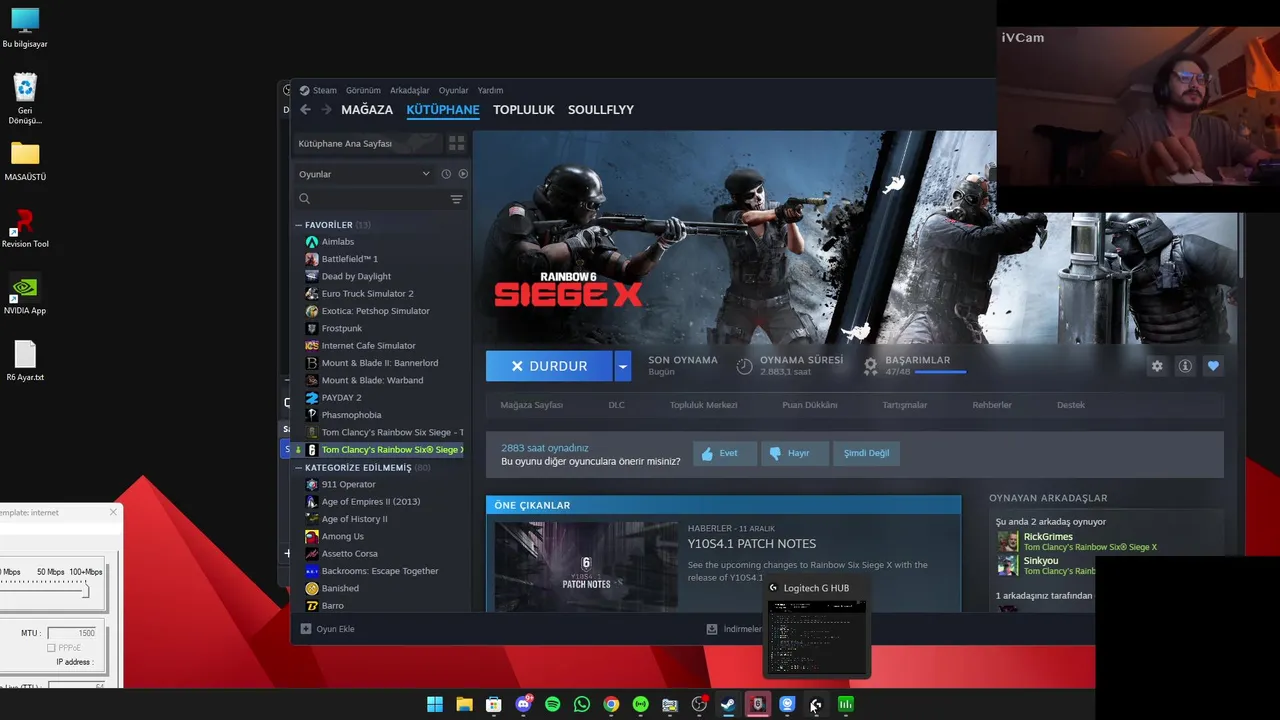Image resolution: width=1280 pixels, height=720 pixels.
Task: Open the grid collections view icon
Action: (x=456, y=143)
